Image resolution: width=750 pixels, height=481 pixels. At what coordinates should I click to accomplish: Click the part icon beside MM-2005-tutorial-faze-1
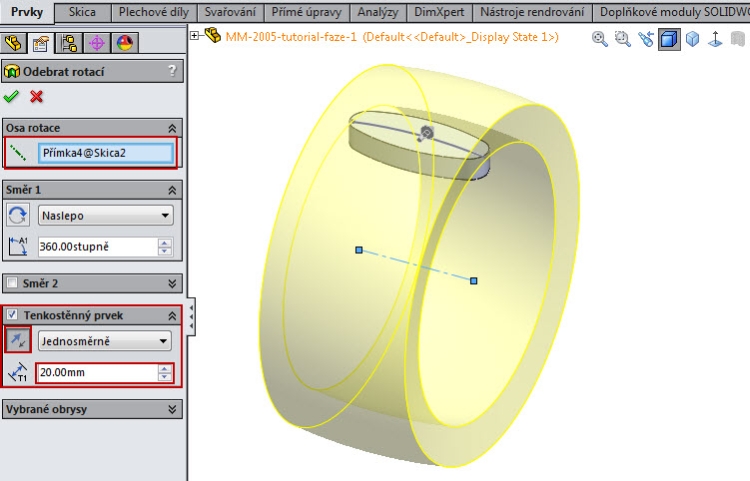tap(213, 35)
